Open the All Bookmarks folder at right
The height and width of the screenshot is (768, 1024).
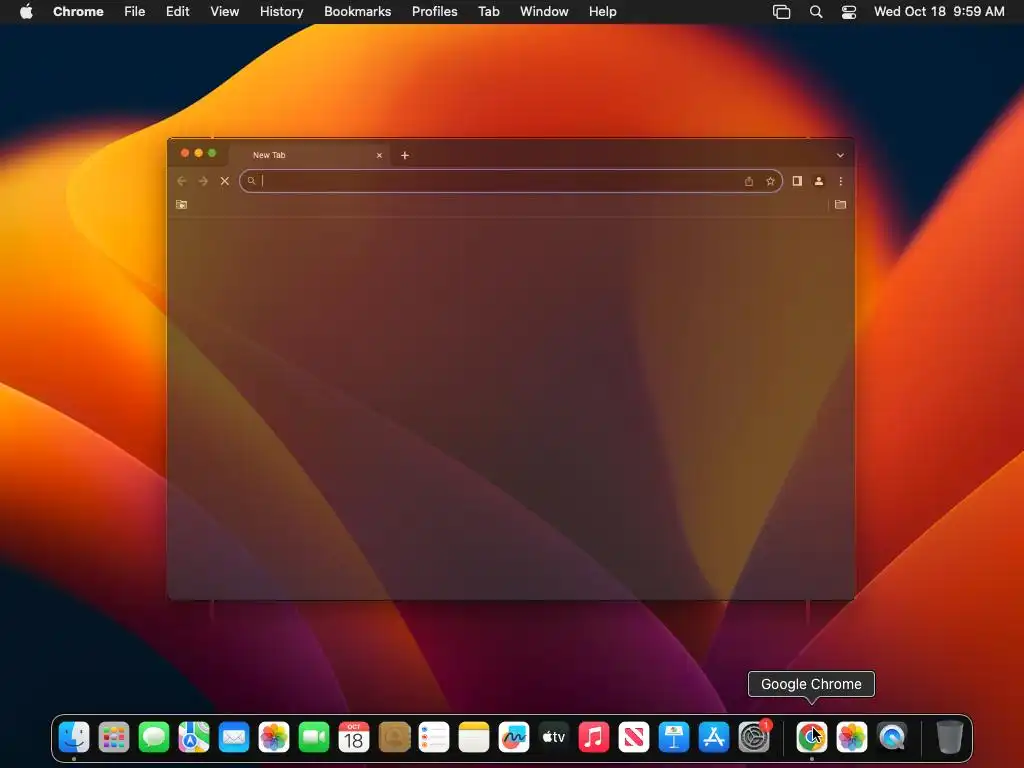[840, 204]
